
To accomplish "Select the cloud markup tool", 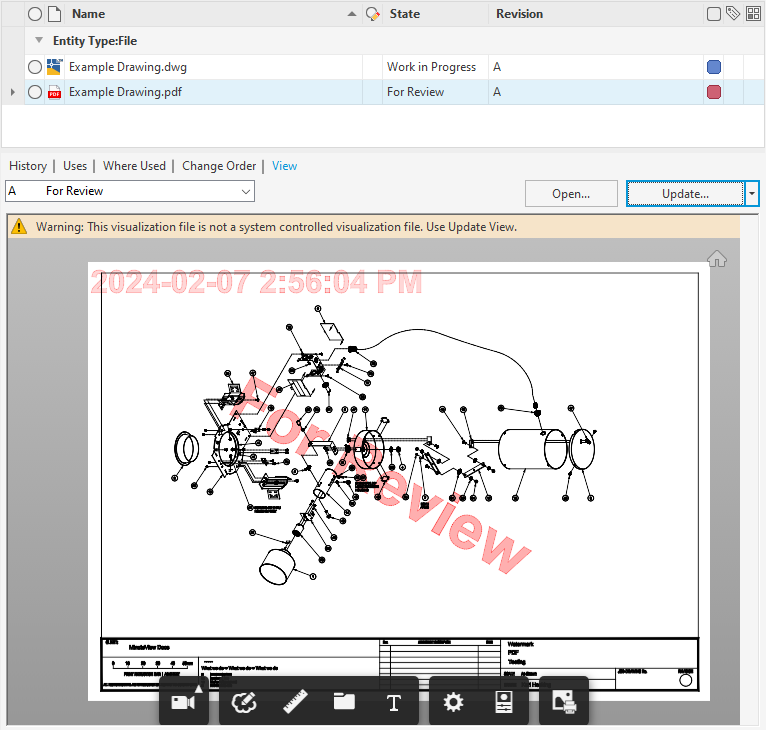I will [244, 703].
